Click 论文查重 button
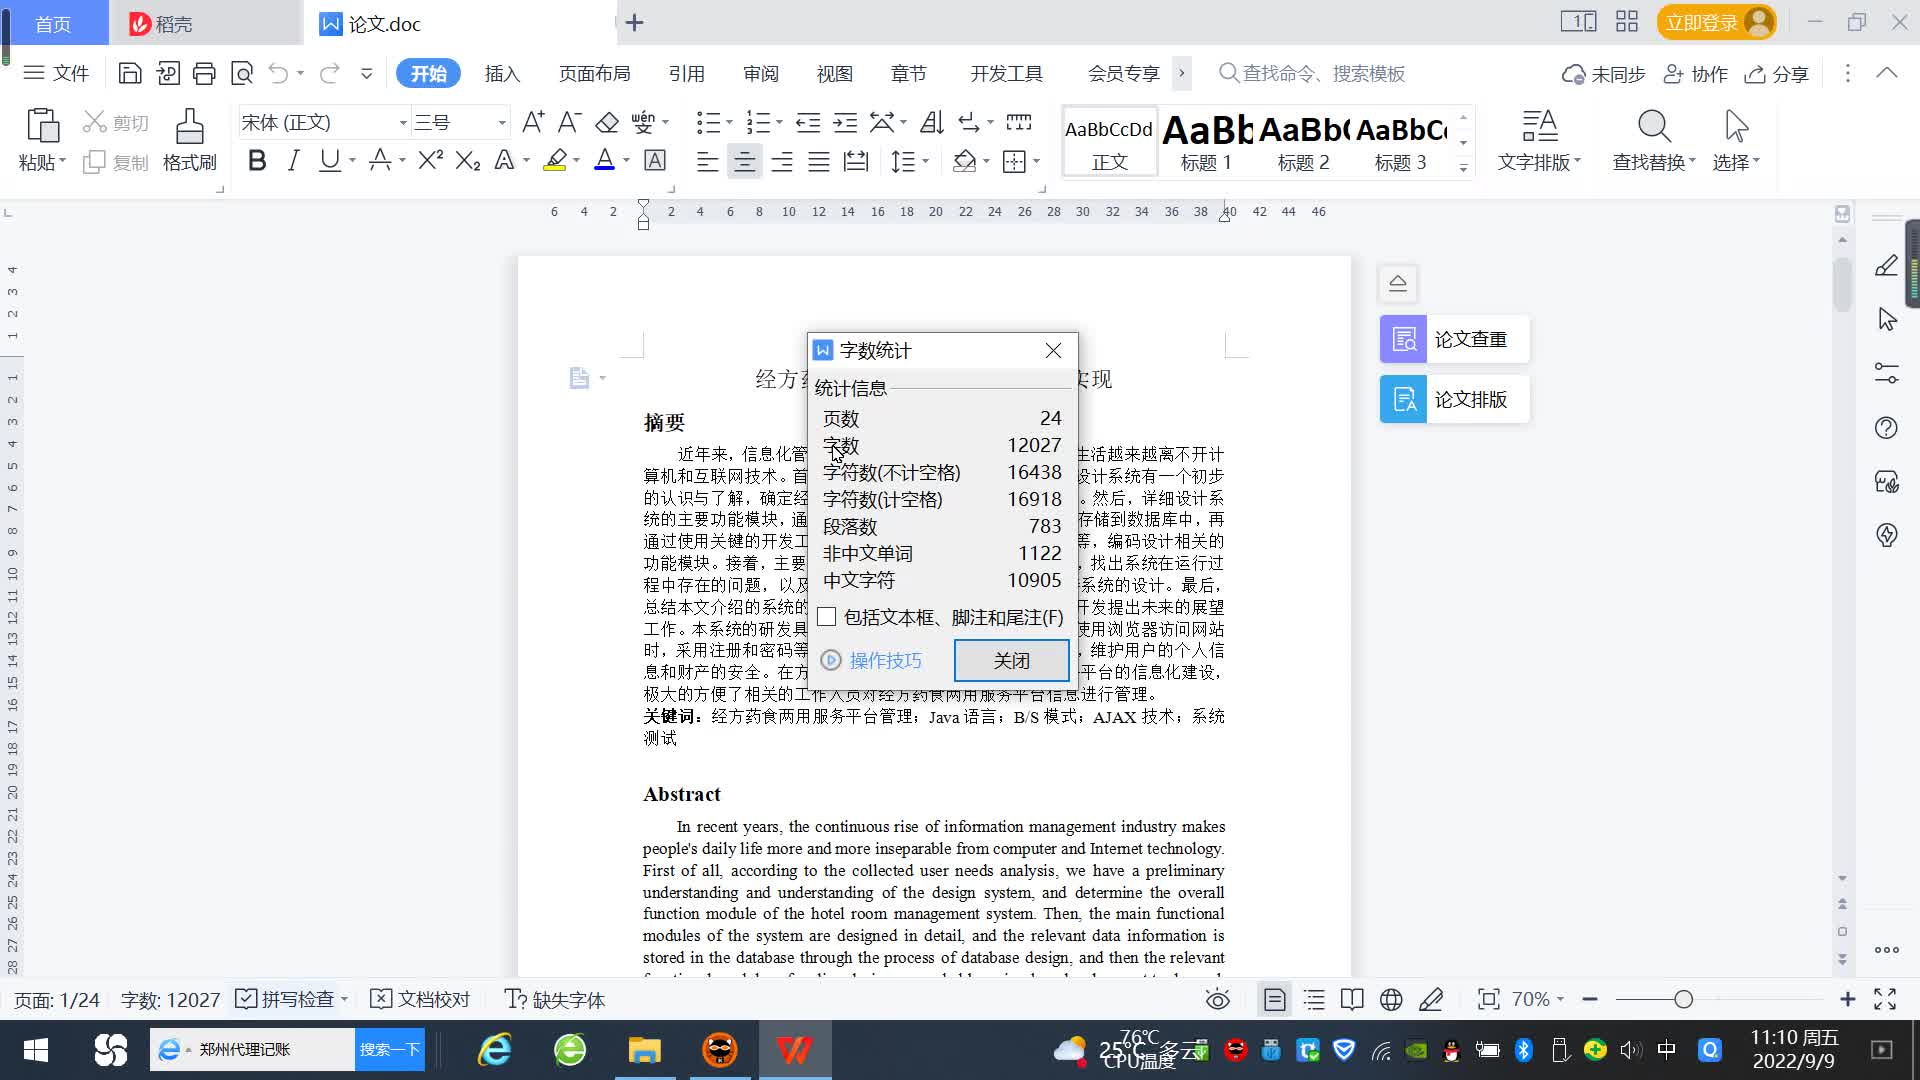The height and width of the screenshot is (1080, 1920). click(x=1455, y=339)
